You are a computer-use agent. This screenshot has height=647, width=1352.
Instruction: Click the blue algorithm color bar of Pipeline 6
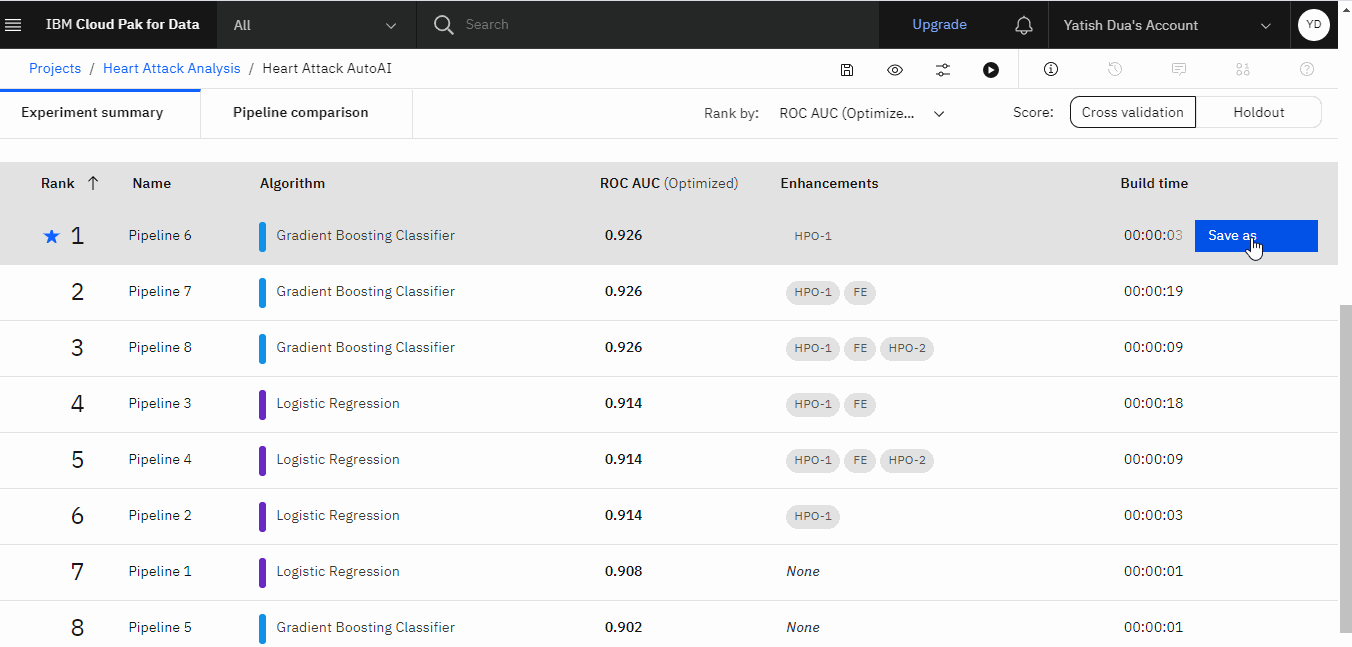tap(263, 236)
